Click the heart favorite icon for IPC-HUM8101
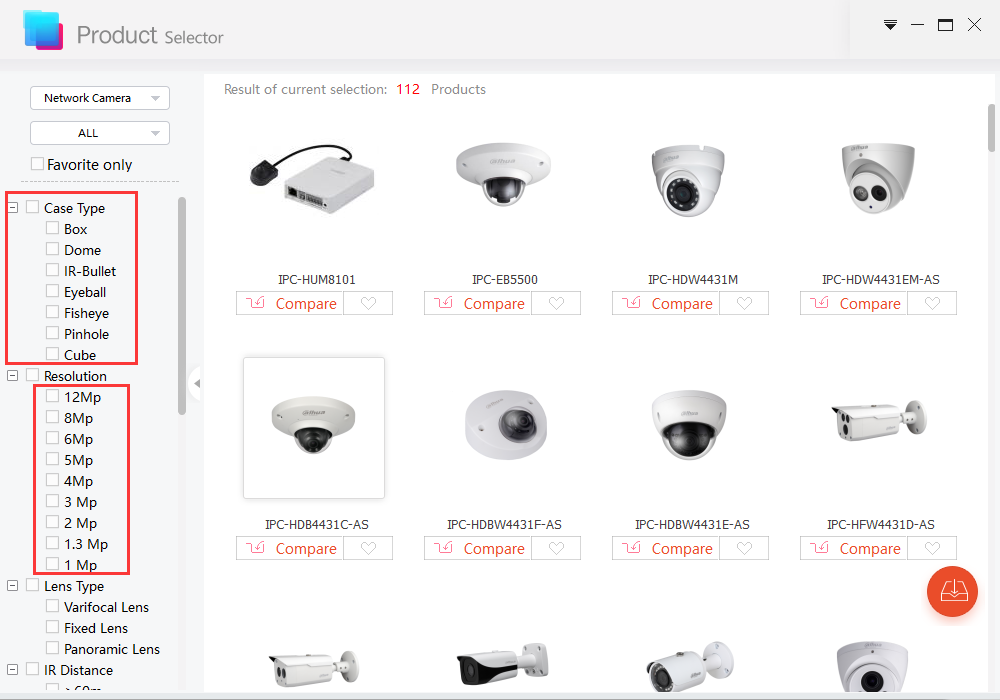This screenshot has height=700, width=1000. pos(369,303)
